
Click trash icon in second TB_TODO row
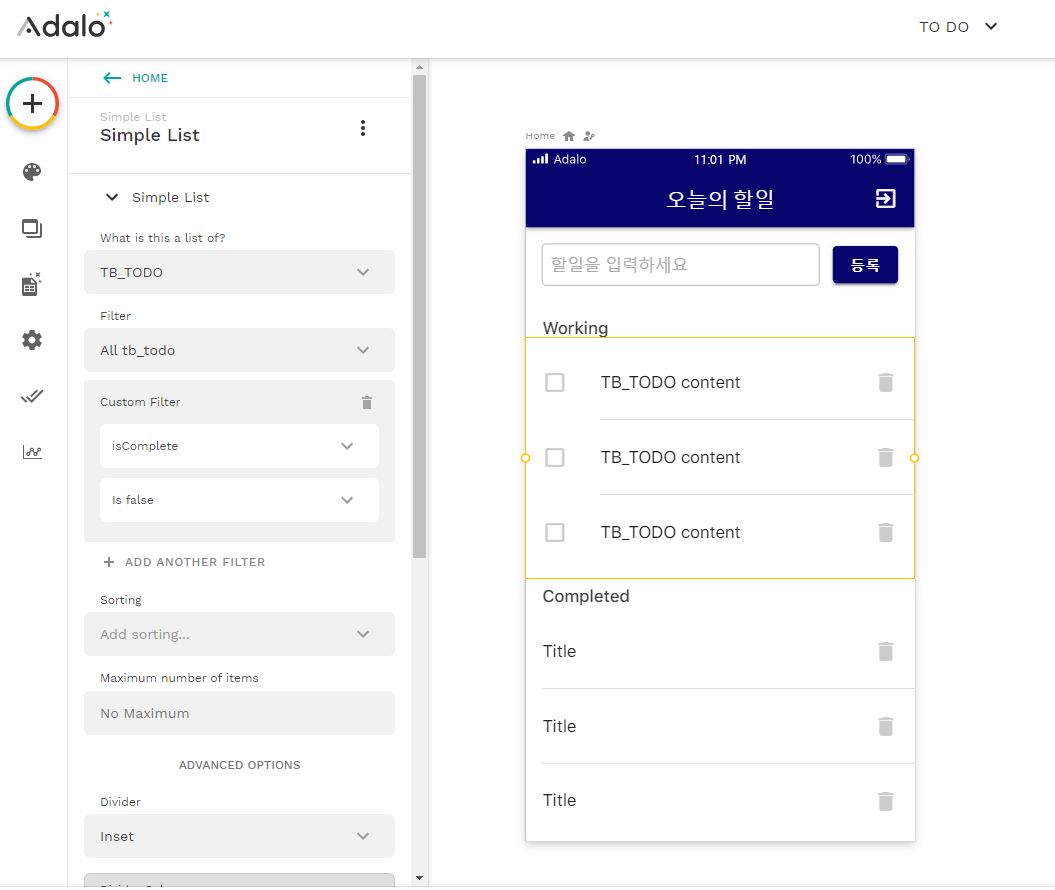(885, 458)
